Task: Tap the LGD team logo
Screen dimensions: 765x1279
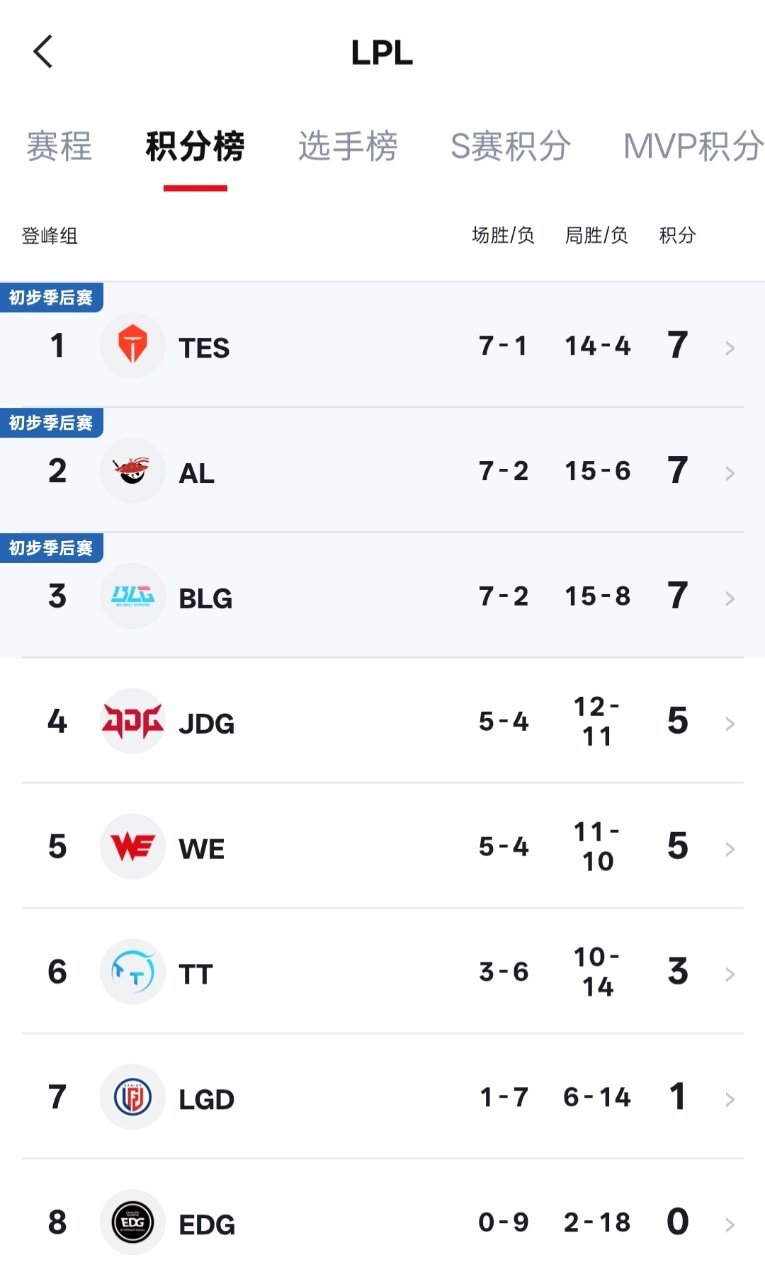Action: pyautogui.click(x=132, y=1097)
